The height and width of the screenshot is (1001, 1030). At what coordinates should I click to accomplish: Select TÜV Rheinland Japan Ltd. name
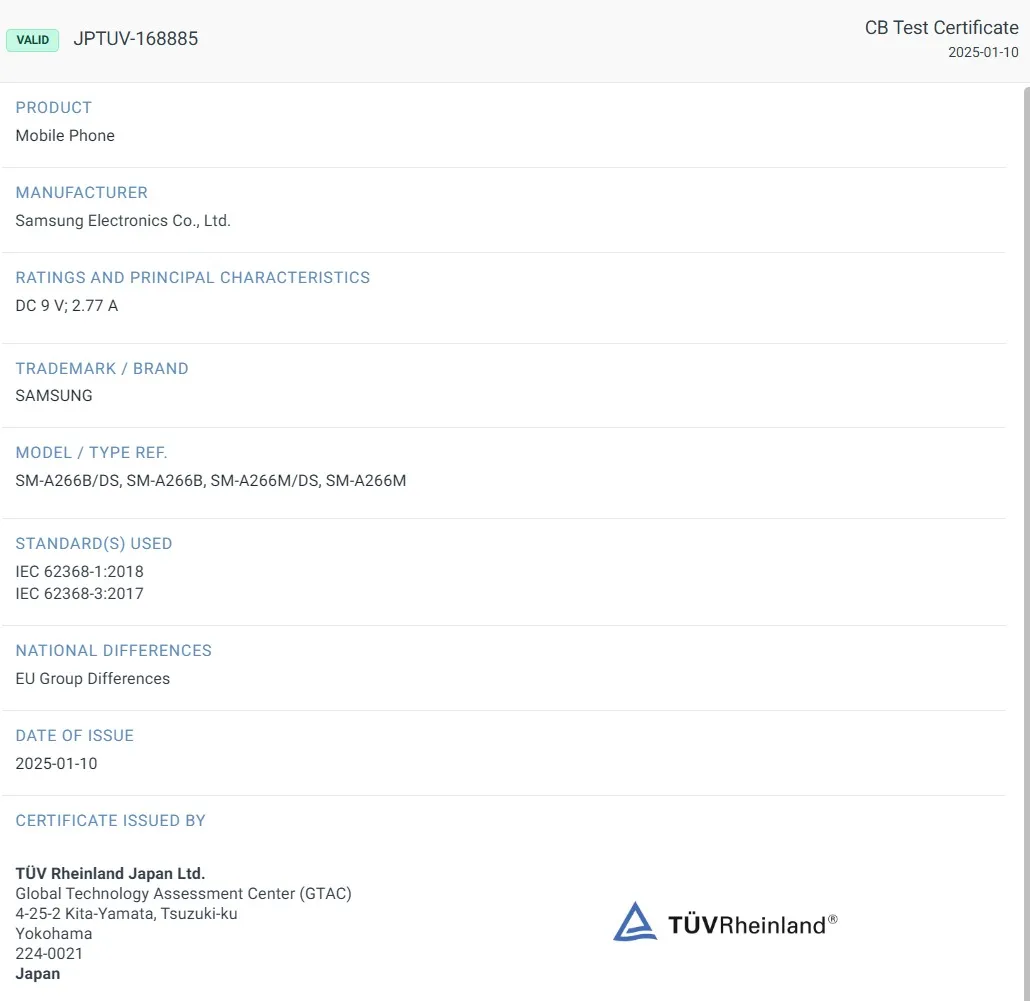pos(110,874)
